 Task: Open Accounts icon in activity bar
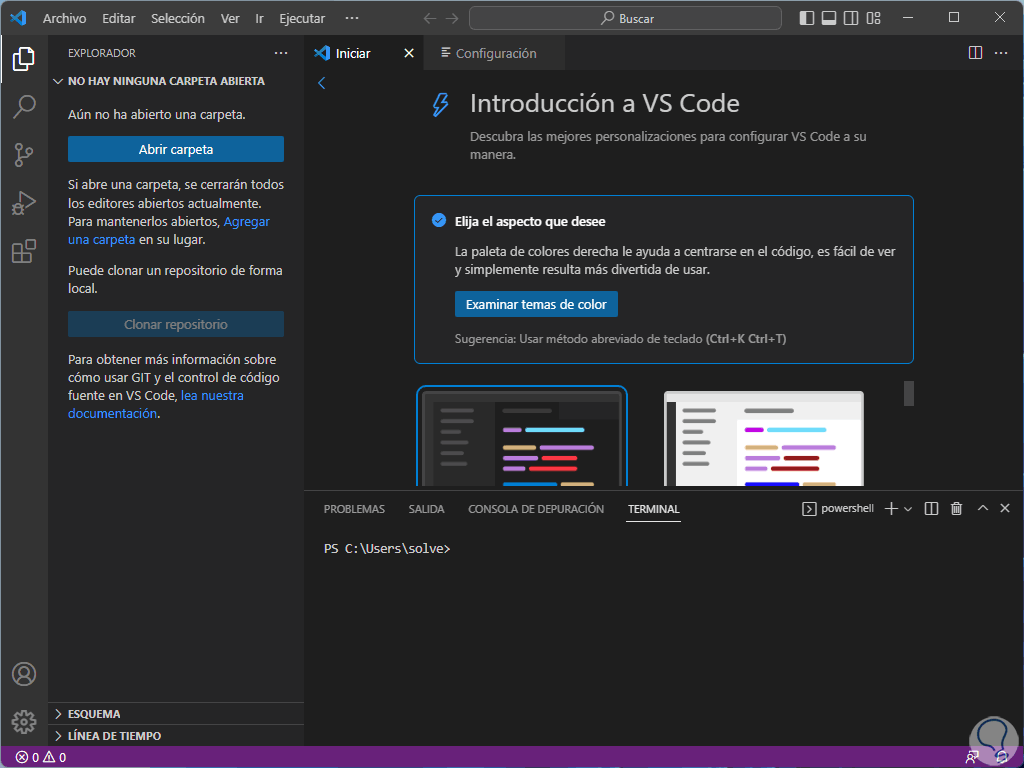pos(24,674)
